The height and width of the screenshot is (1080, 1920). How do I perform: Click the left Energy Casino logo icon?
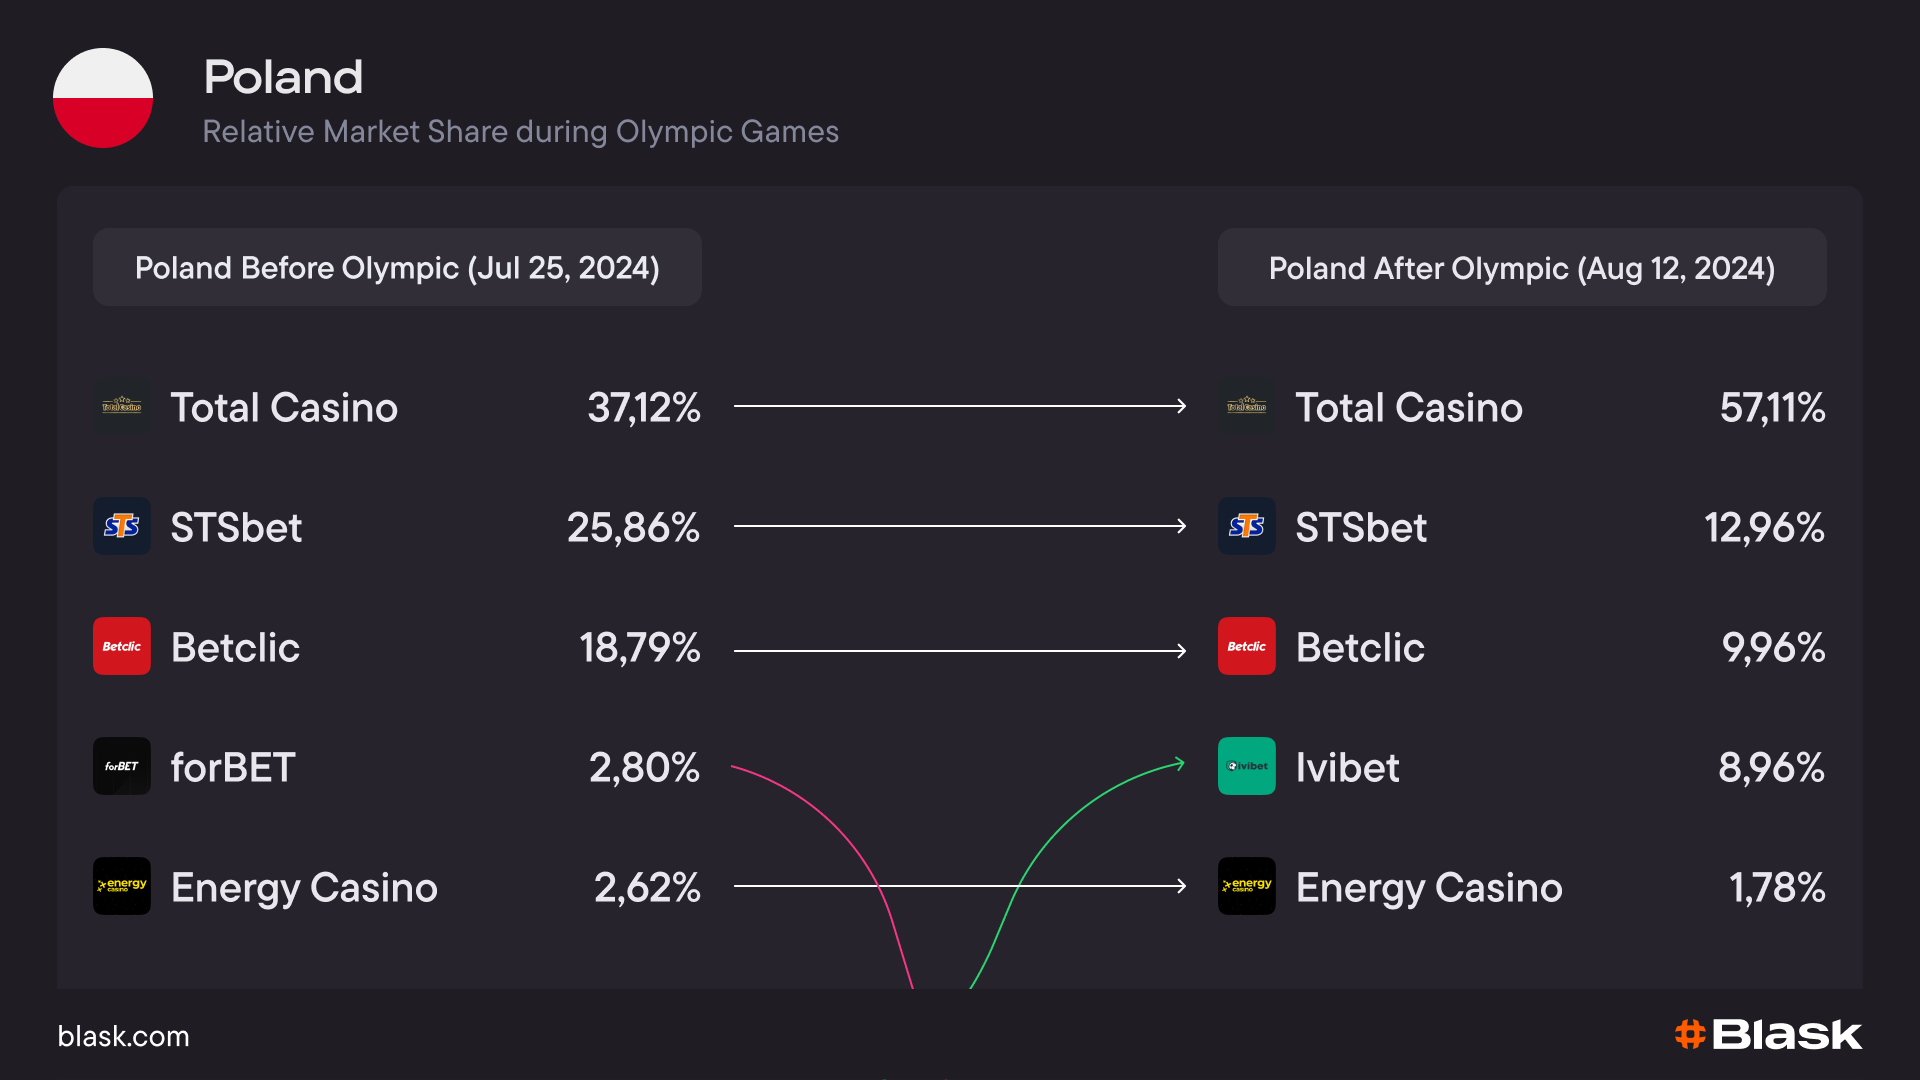[122, 886]
